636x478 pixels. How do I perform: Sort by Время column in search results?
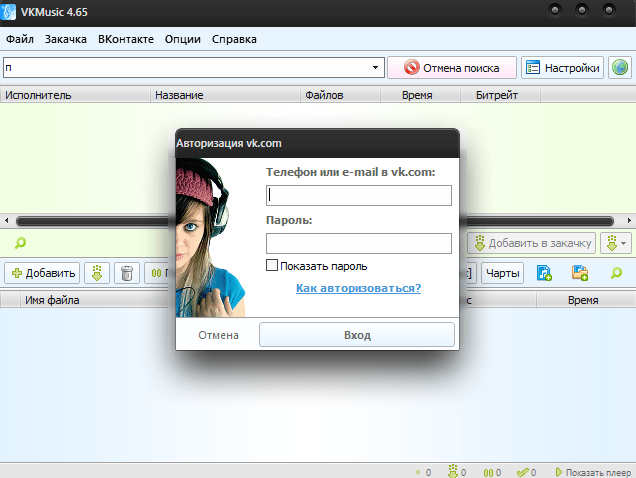click(420, 95)
